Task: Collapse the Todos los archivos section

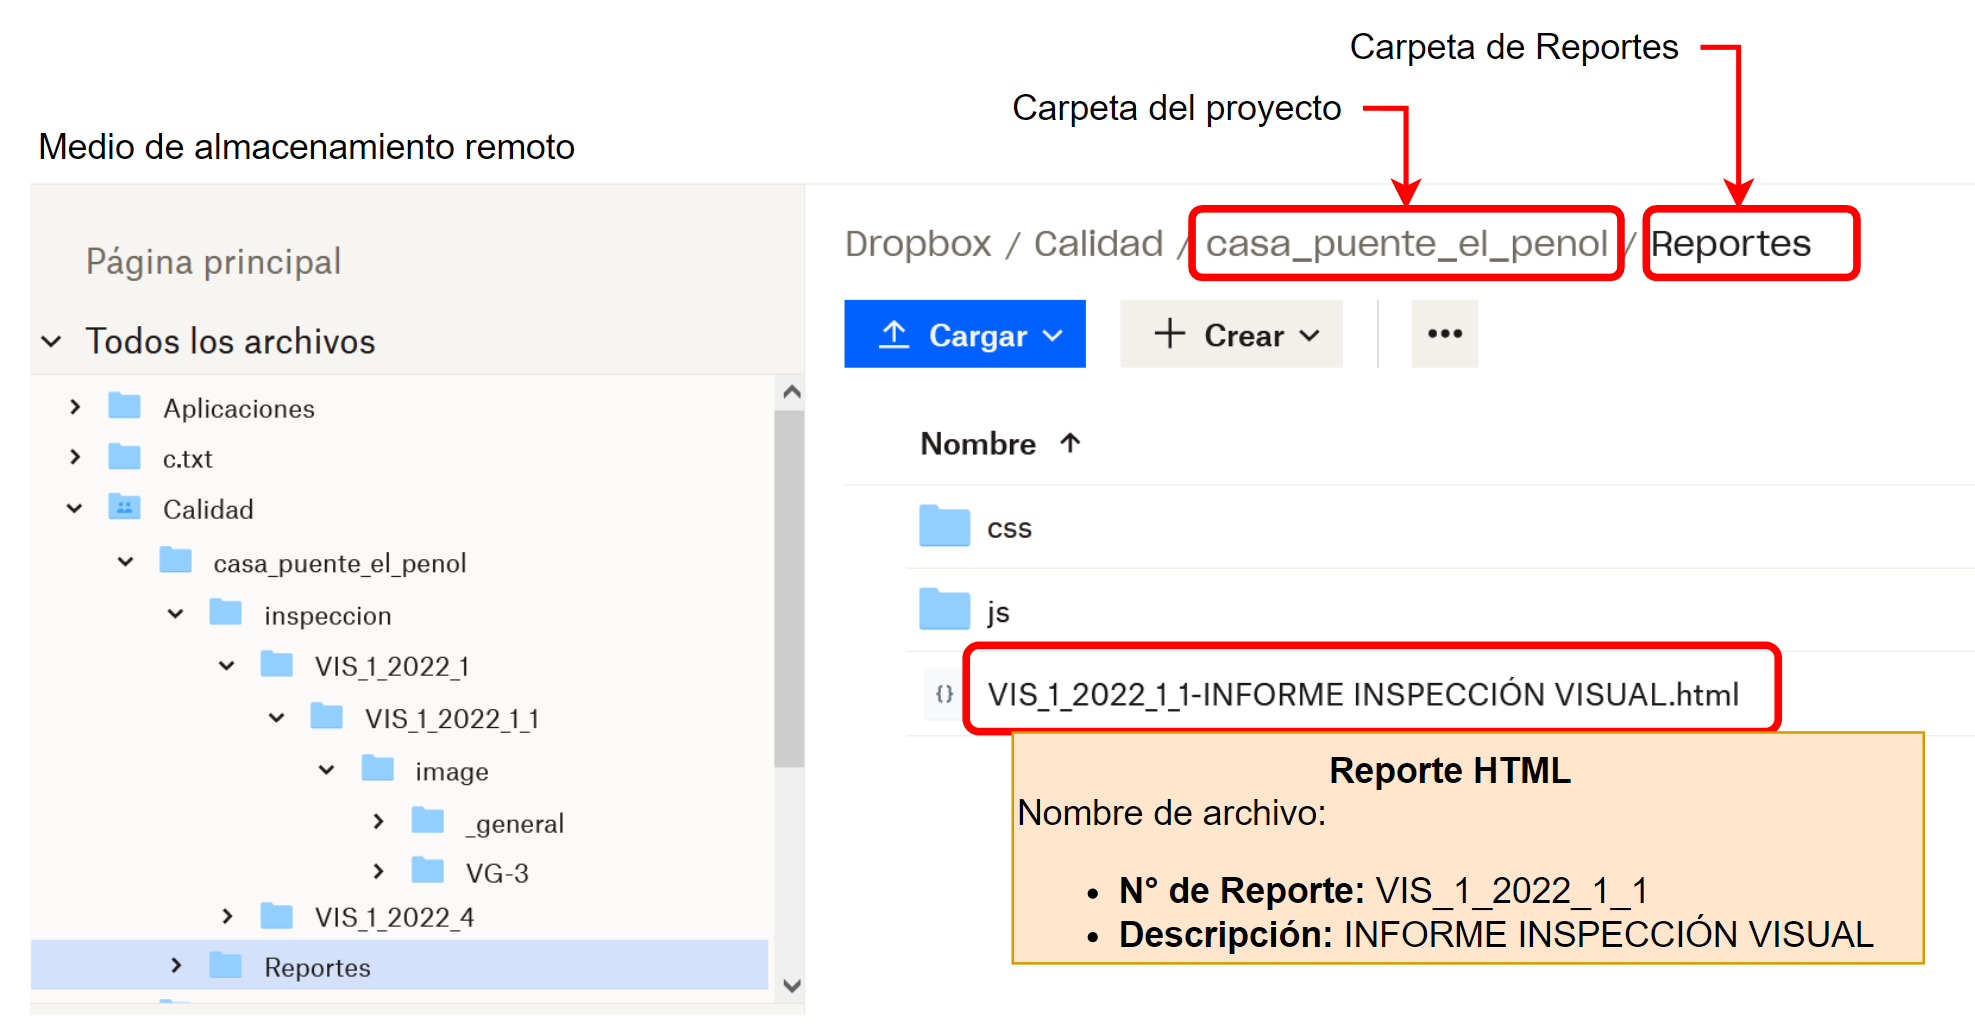Action: tap(52, 342)
